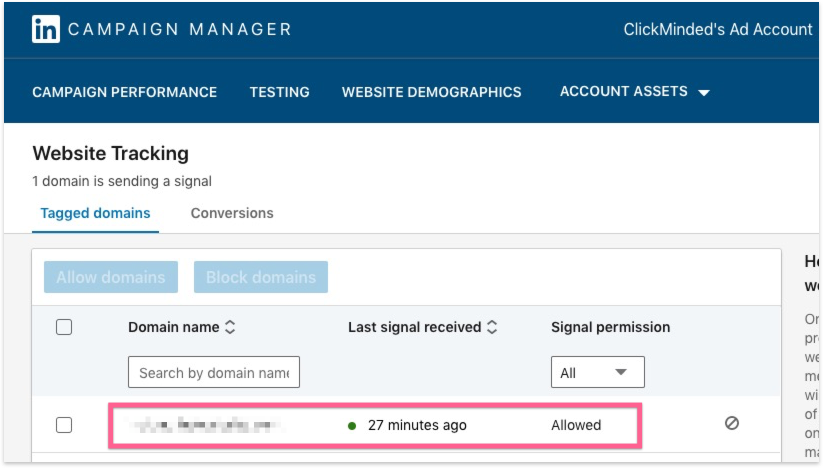Toggle the select-all domains checkbox
Viewport: 823px width, 468px height.
pos(64,327)
